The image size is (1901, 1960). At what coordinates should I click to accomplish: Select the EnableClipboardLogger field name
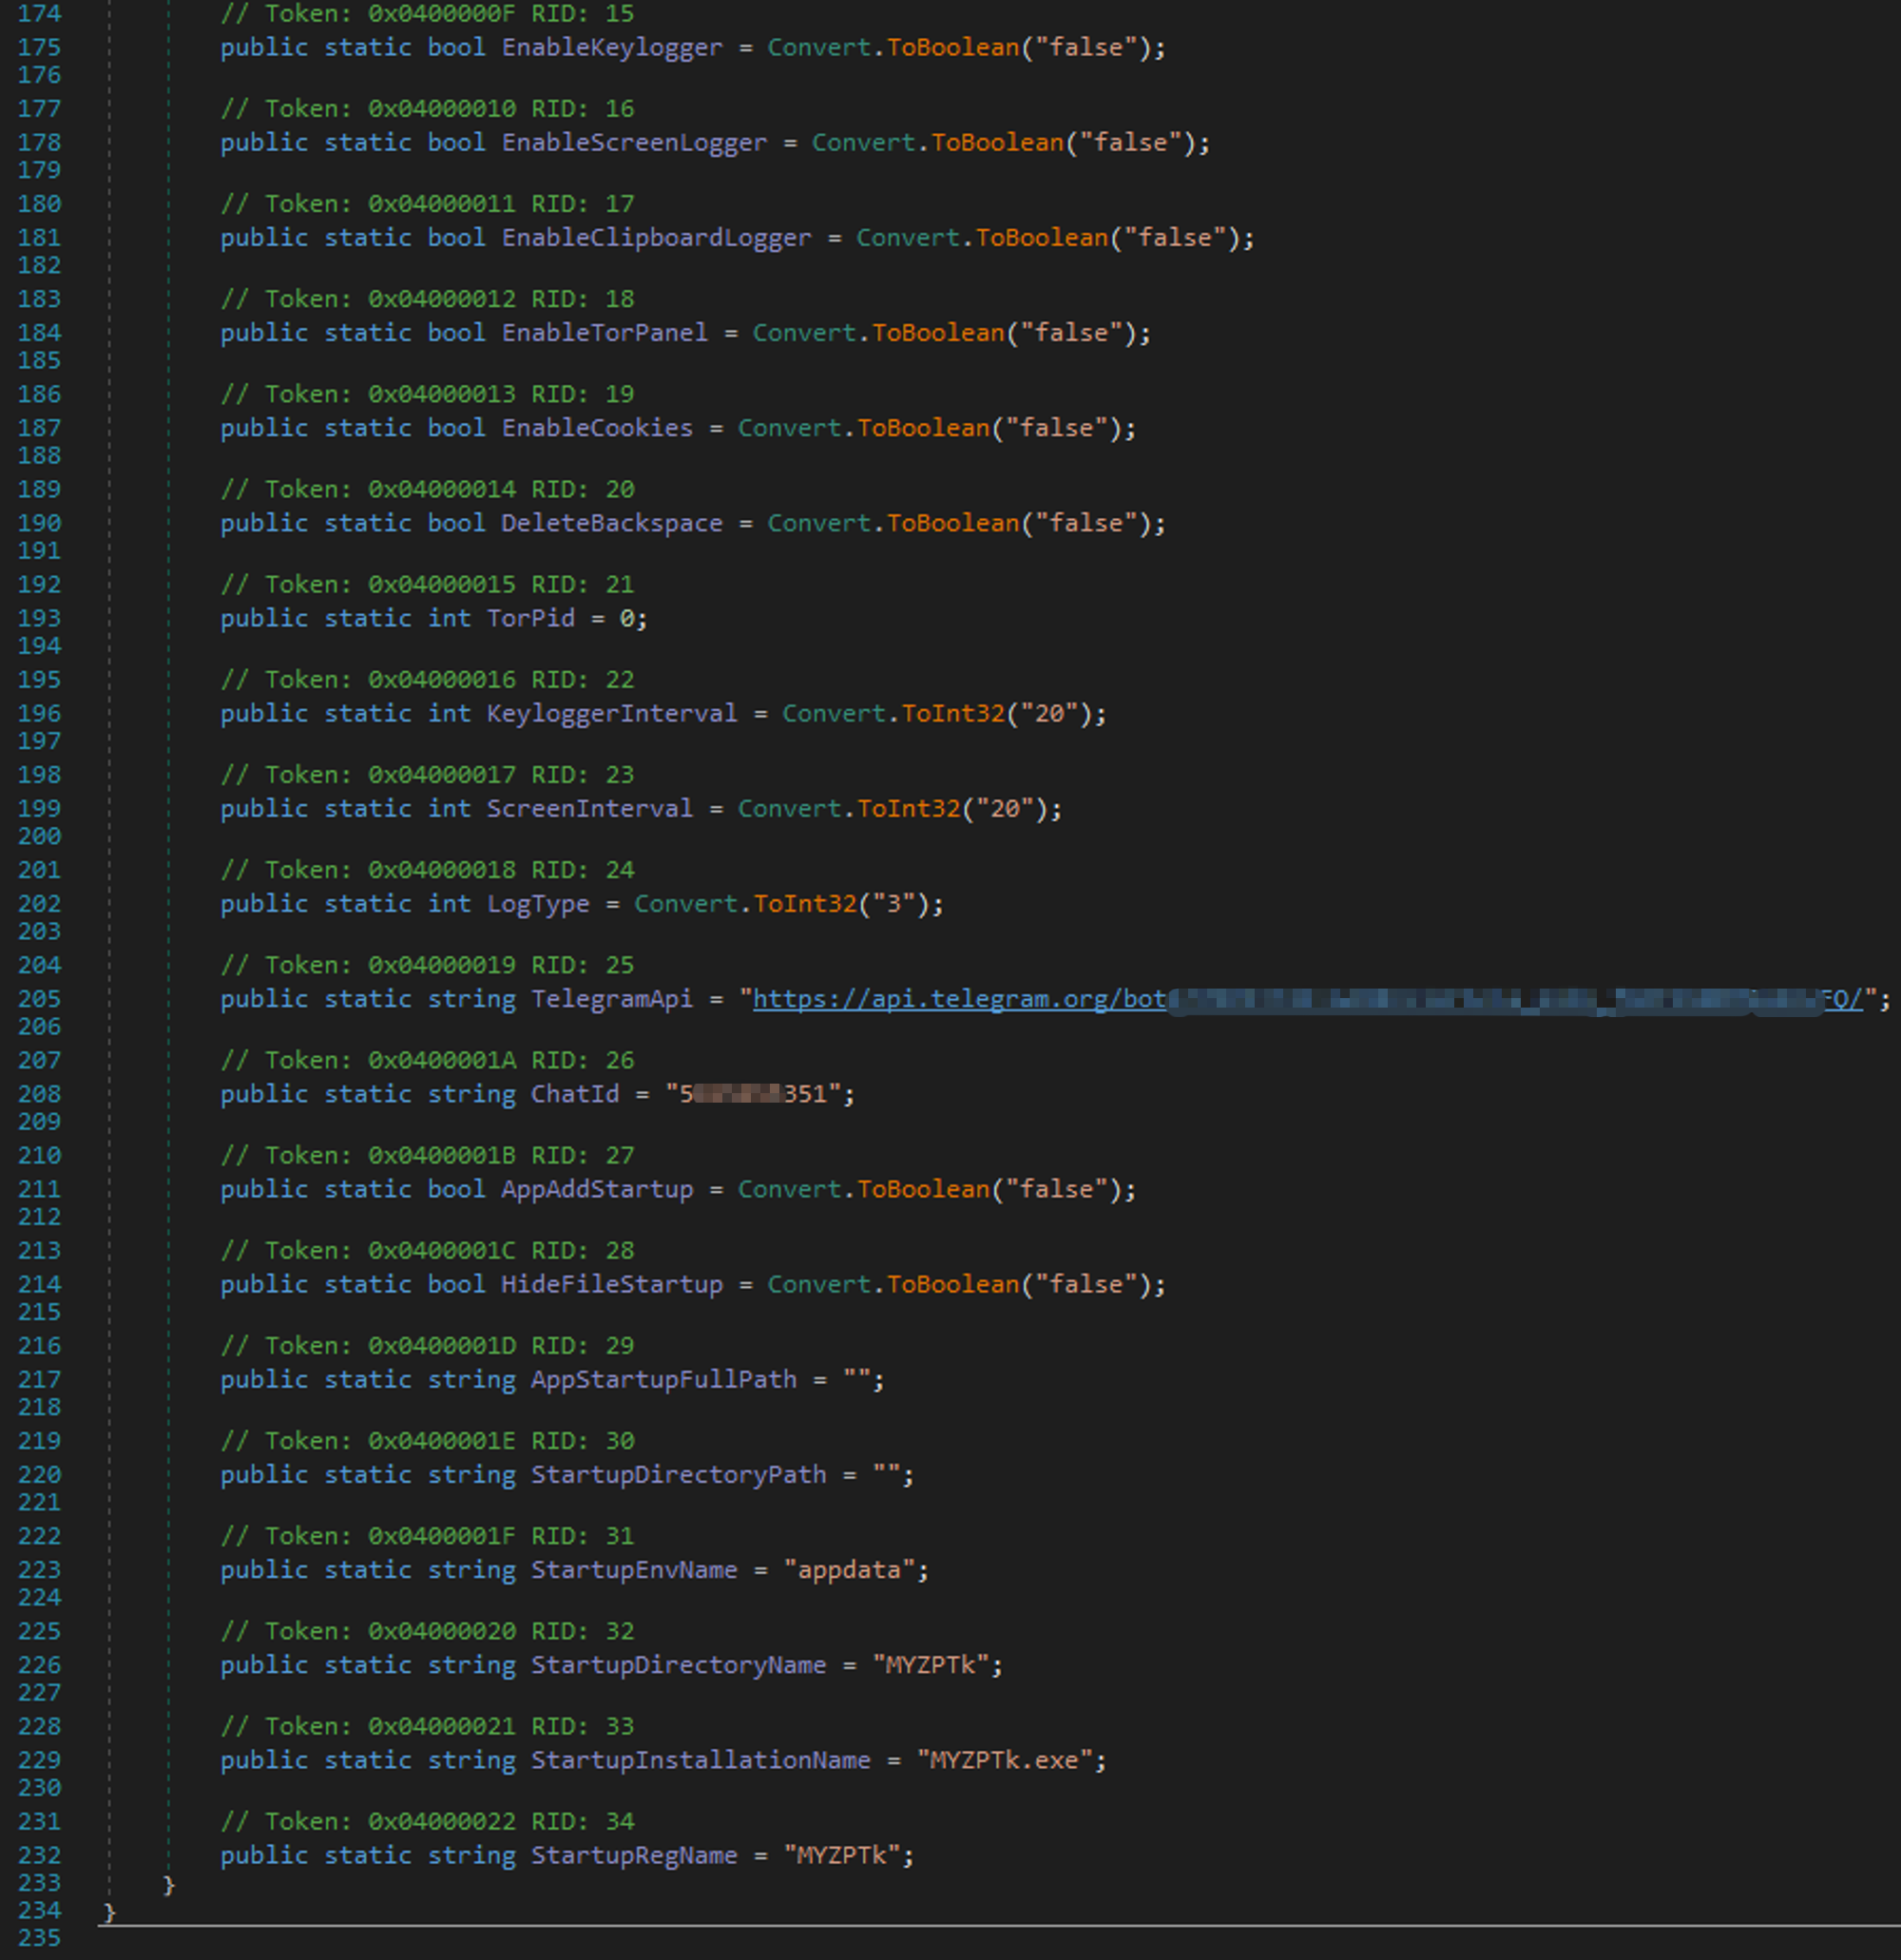tap(655, 237)
